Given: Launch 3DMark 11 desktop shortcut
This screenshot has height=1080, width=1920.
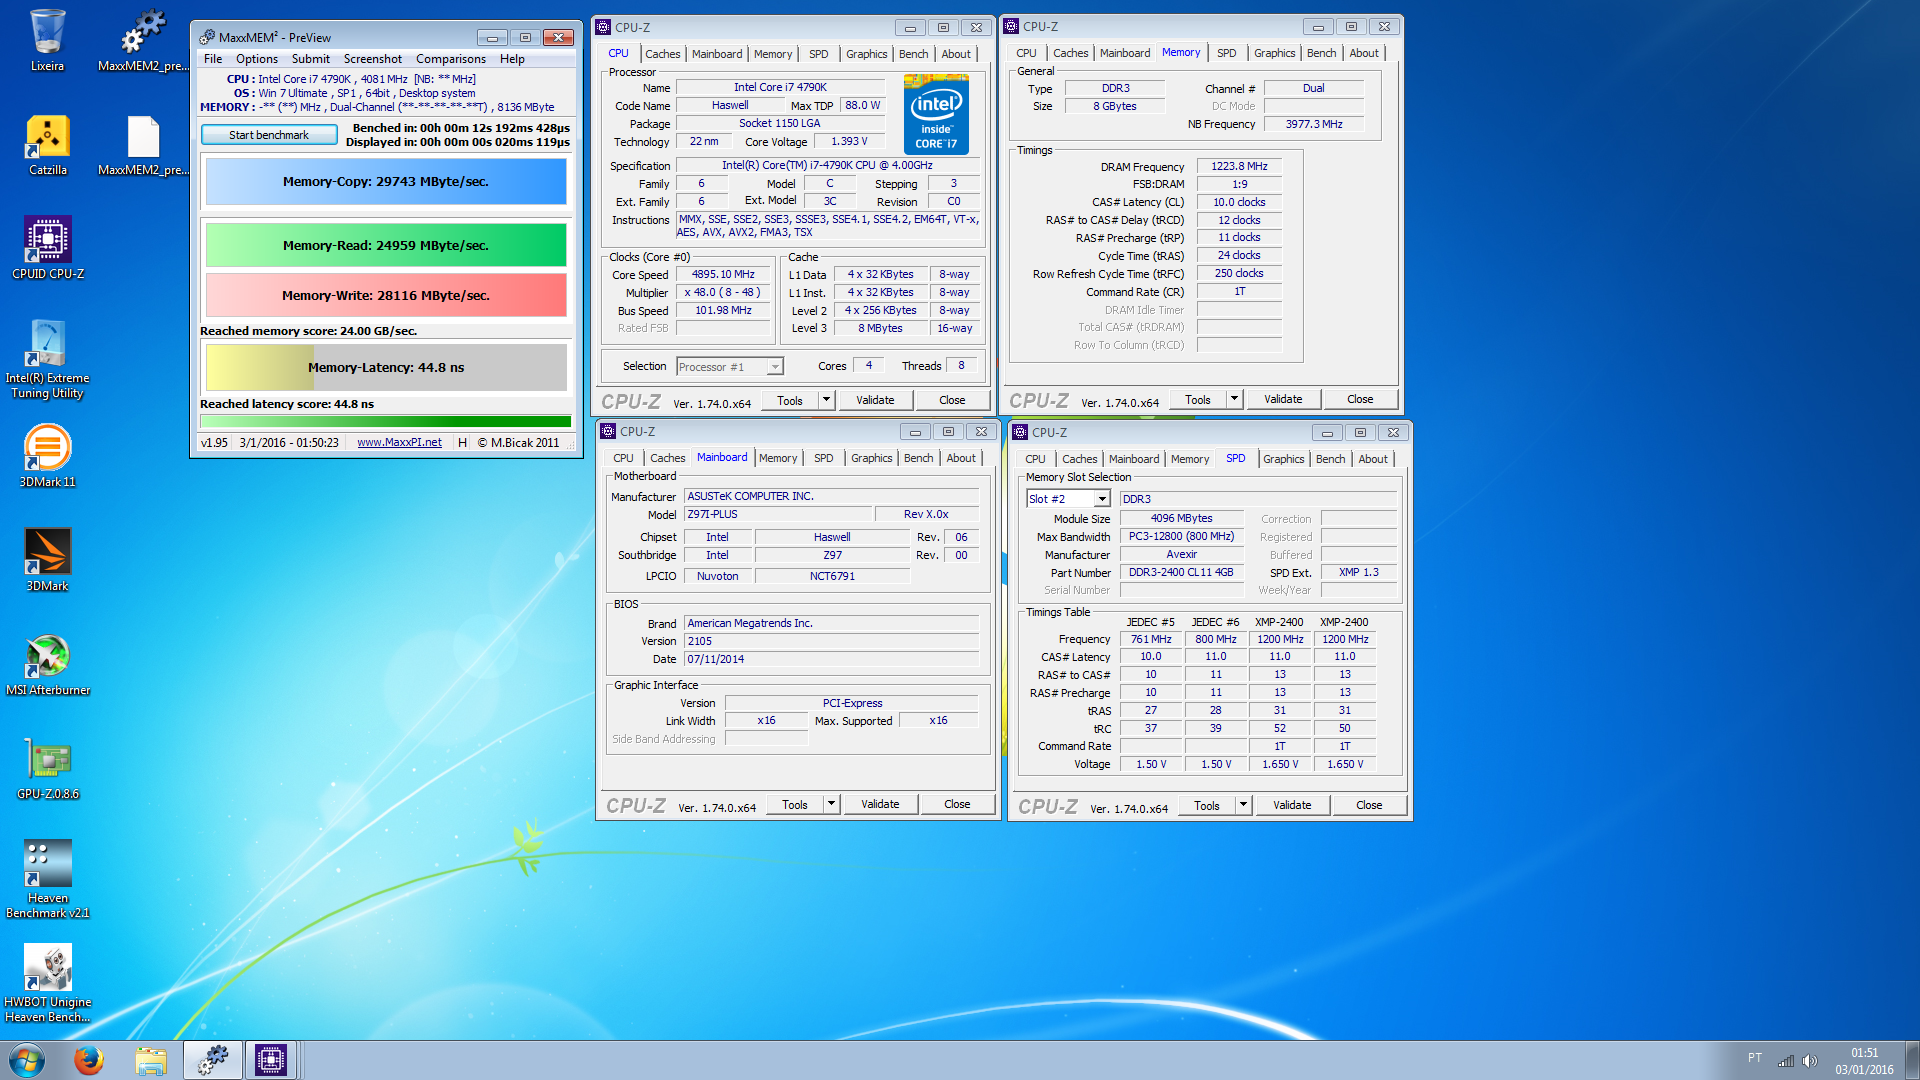Looking at the screenshot, I should pyautogui.click(x=47, y=456).
